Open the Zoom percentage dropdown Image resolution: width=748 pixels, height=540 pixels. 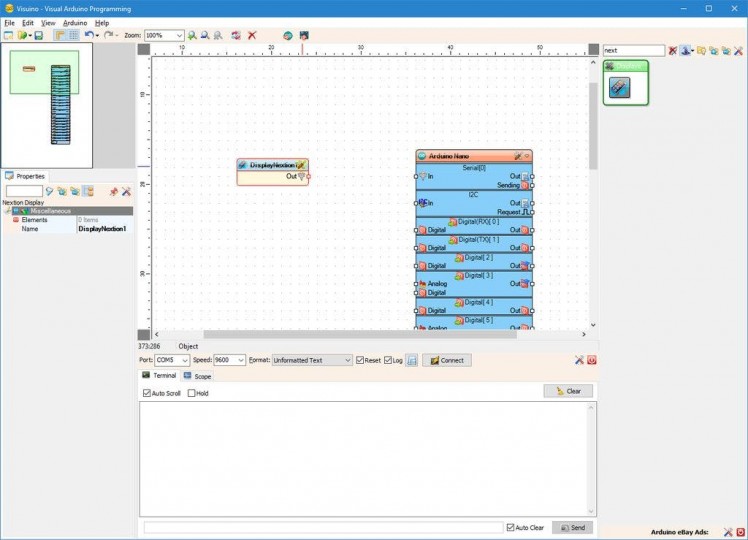179,35
